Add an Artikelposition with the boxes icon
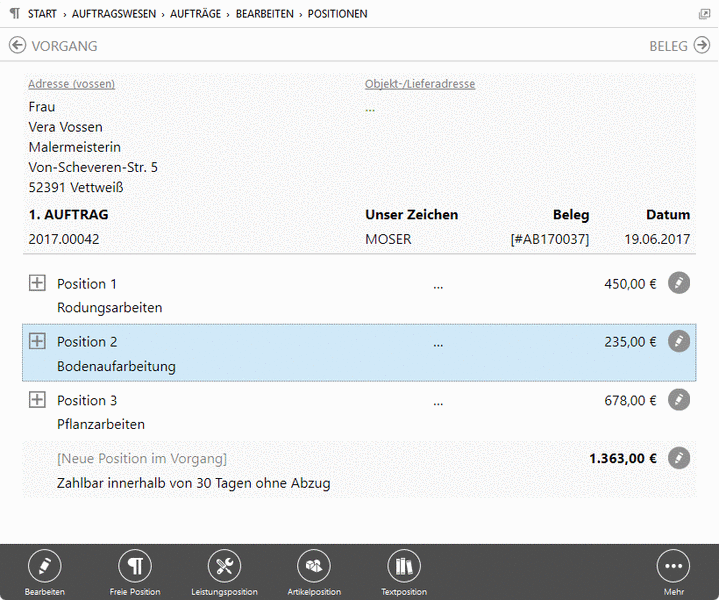Viewport: 719px width, 600px height. coord(314,566)
